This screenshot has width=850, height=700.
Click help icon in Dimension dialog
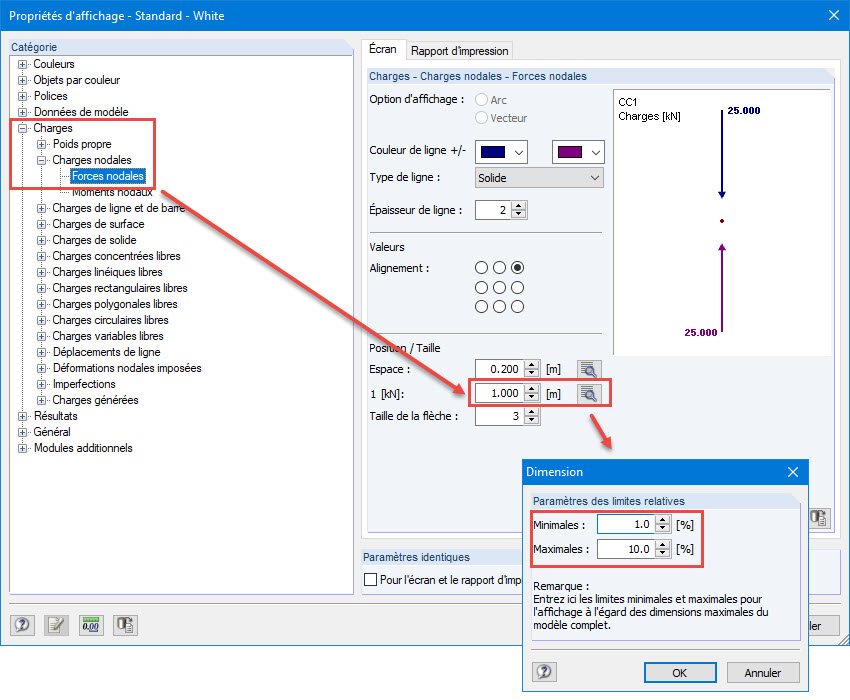tap(544, 672)
